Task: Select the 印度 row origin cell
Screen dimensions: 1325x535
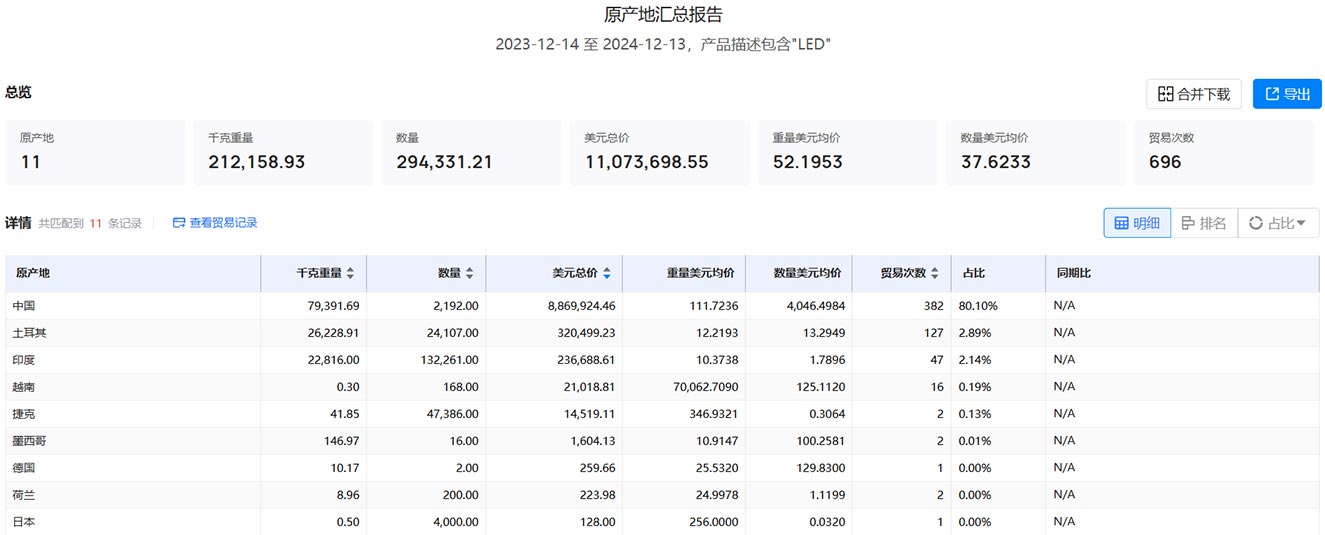Action: coord(133,360)
